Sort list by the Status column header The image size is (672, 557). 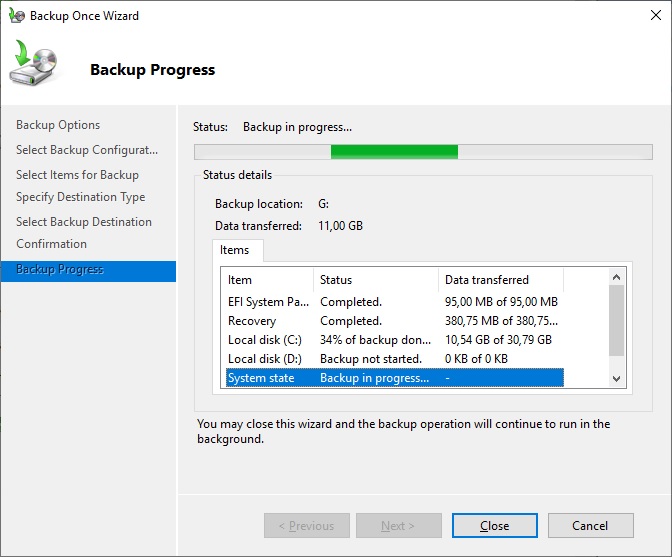[x=375, y=280]
